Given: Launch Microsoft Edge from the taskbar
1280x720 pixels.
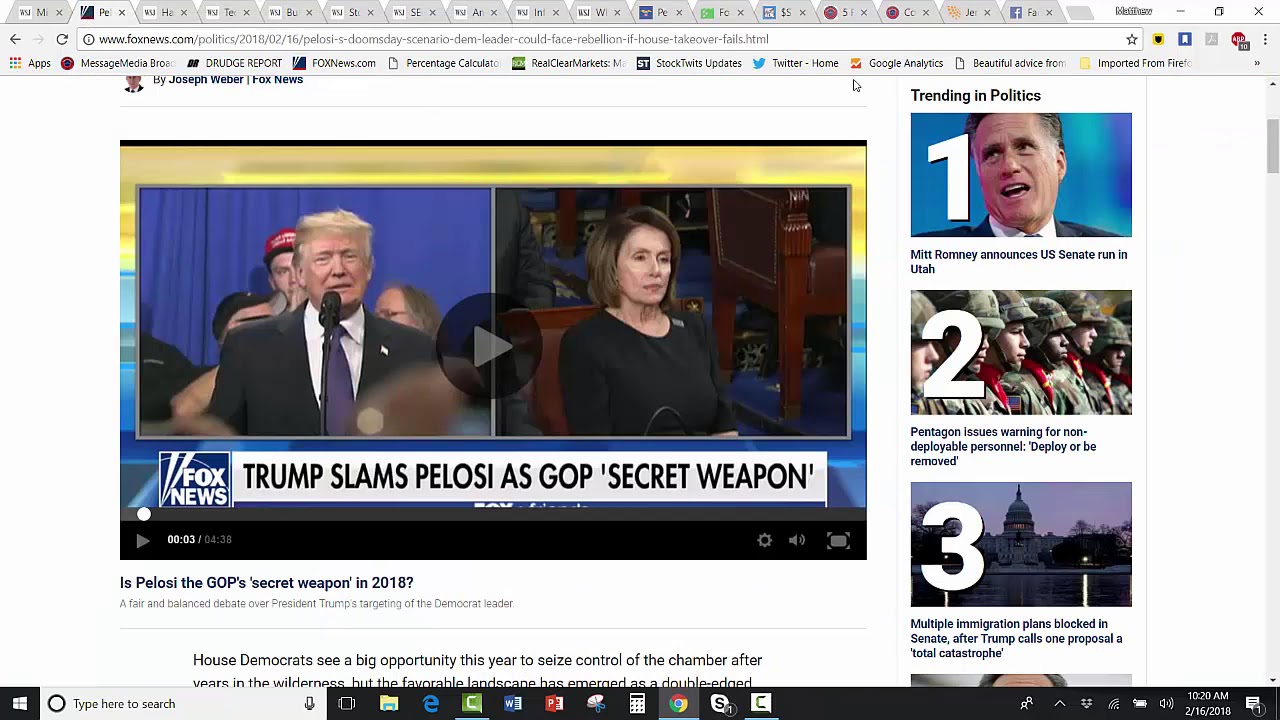Looking at the screenshot, I should point(431,704).
